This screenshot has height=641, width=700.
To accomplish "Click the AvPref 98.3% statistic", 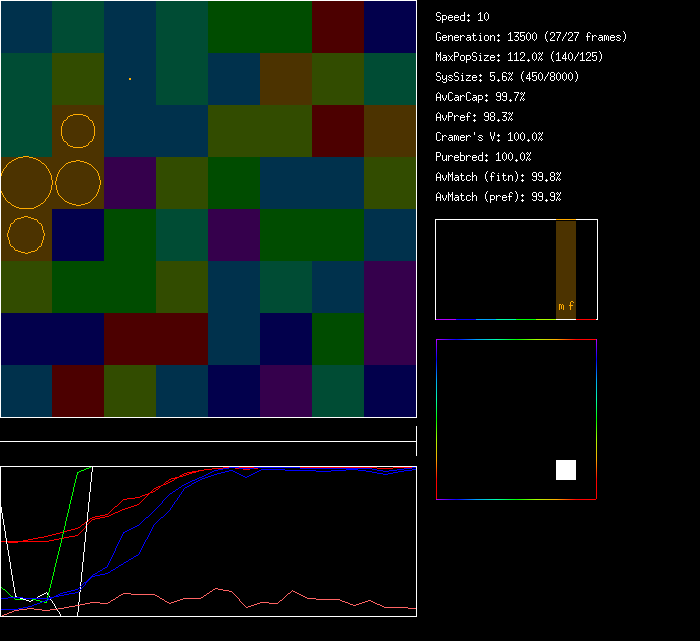I will pyautogui.click(x=474, y=117).
